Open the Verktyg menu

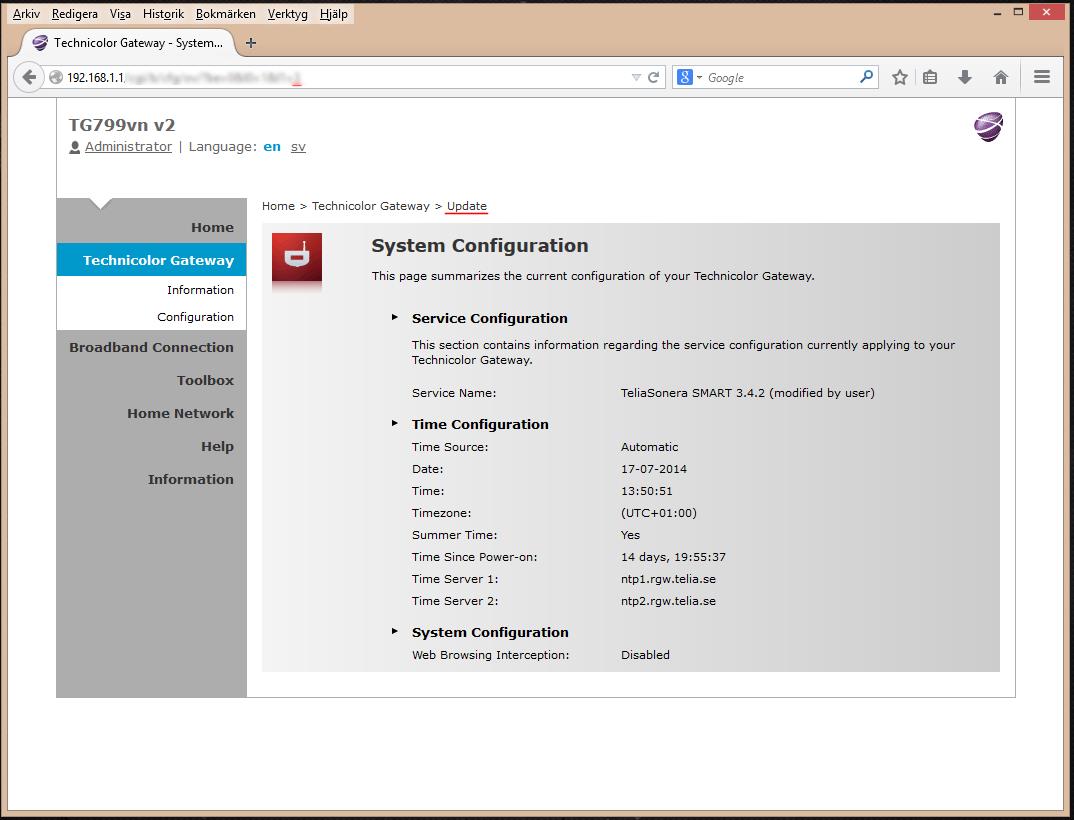point(287,14)
